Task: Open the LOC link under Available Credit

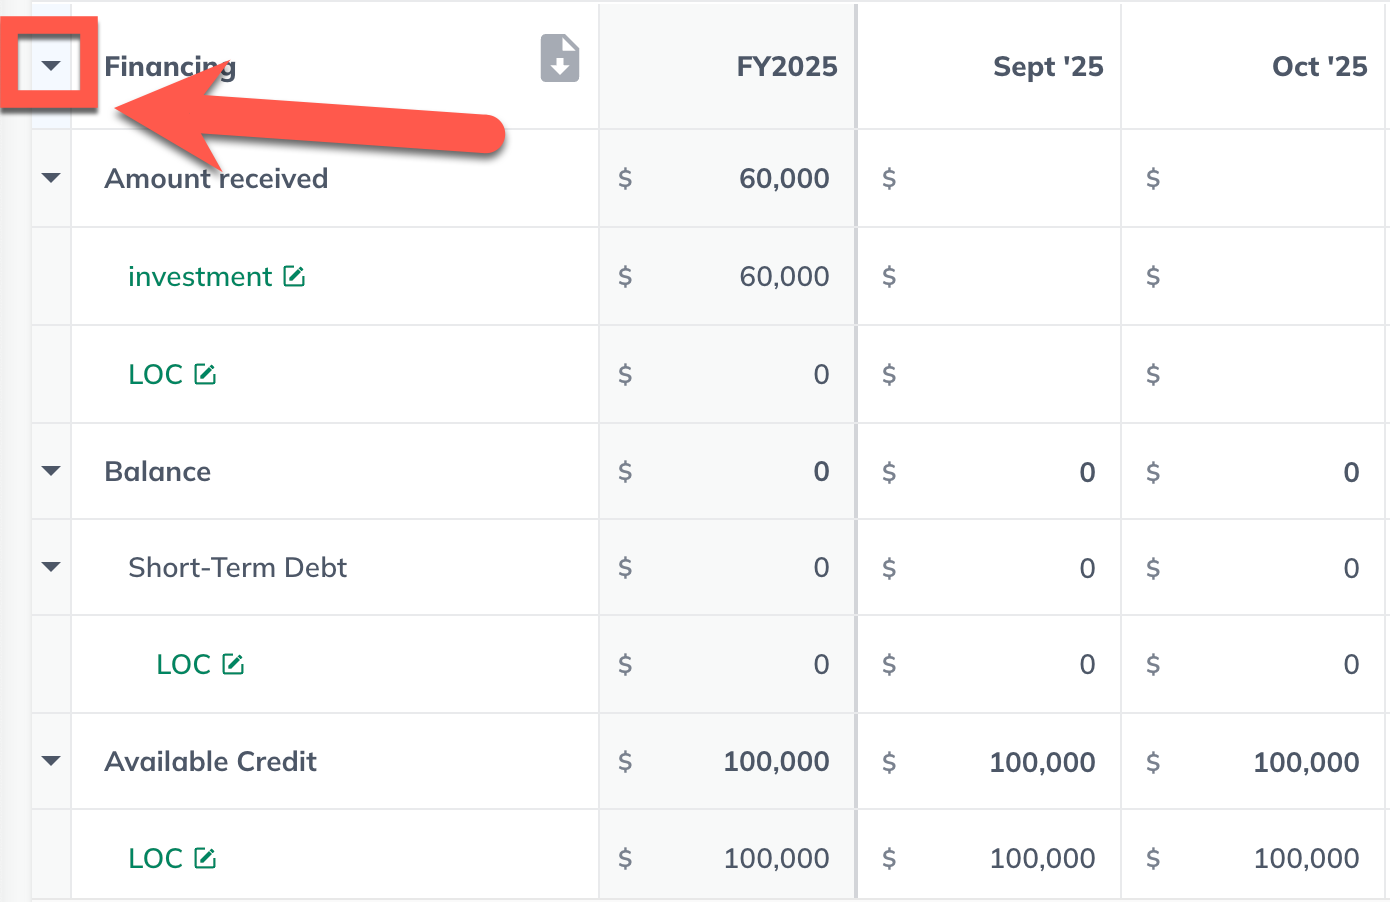Action: click(x=155, y=858)
